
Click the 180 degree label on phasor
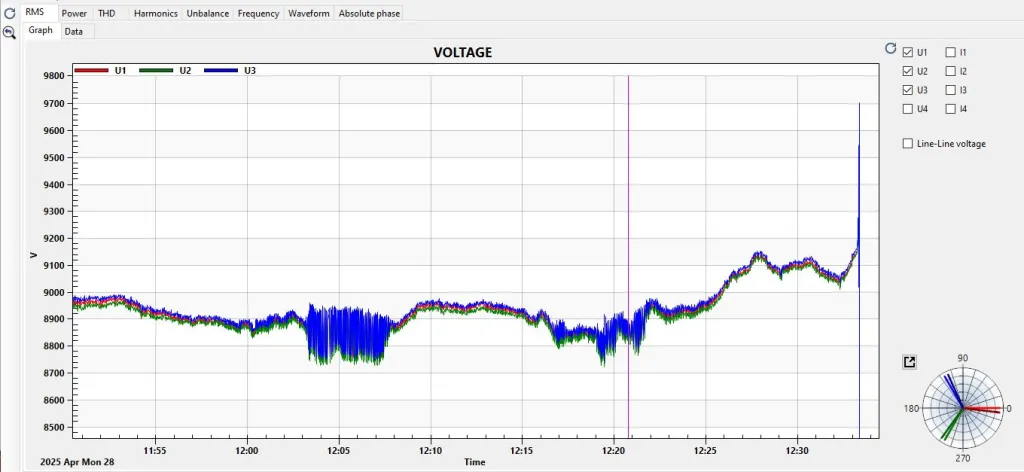[x=912, y=409]
